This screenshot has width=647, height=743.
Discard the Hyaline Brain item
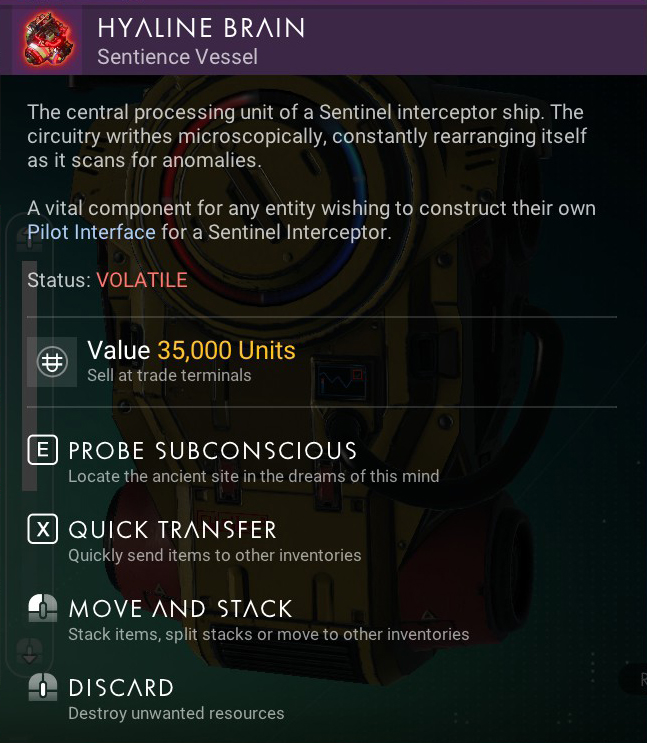coord(121,688)
